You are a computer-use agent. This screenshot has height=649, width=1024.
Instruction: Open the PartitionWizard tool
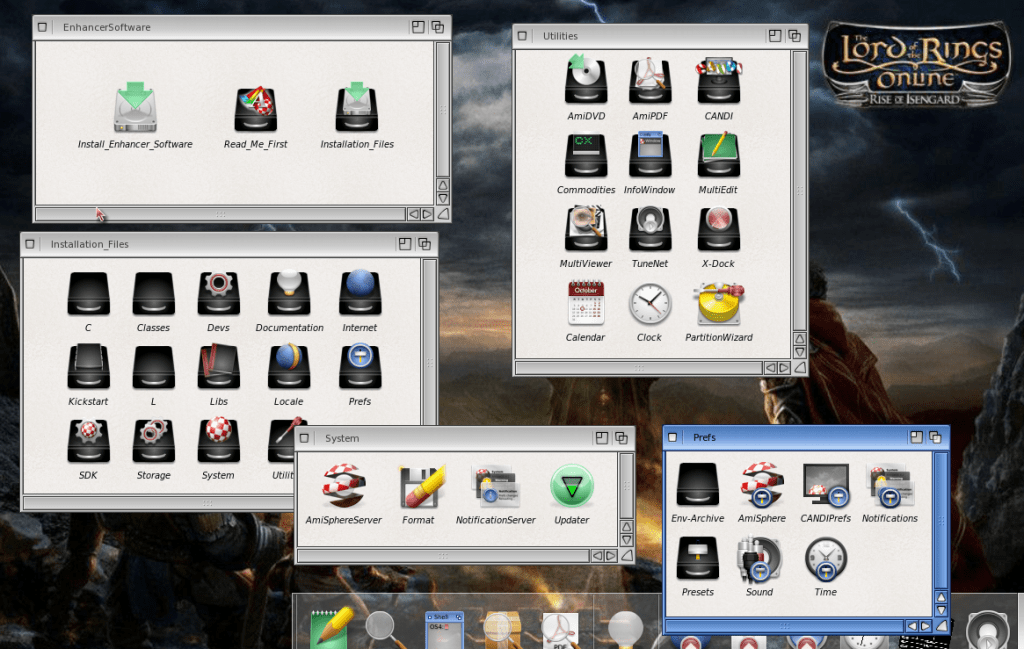coord(718,303)
